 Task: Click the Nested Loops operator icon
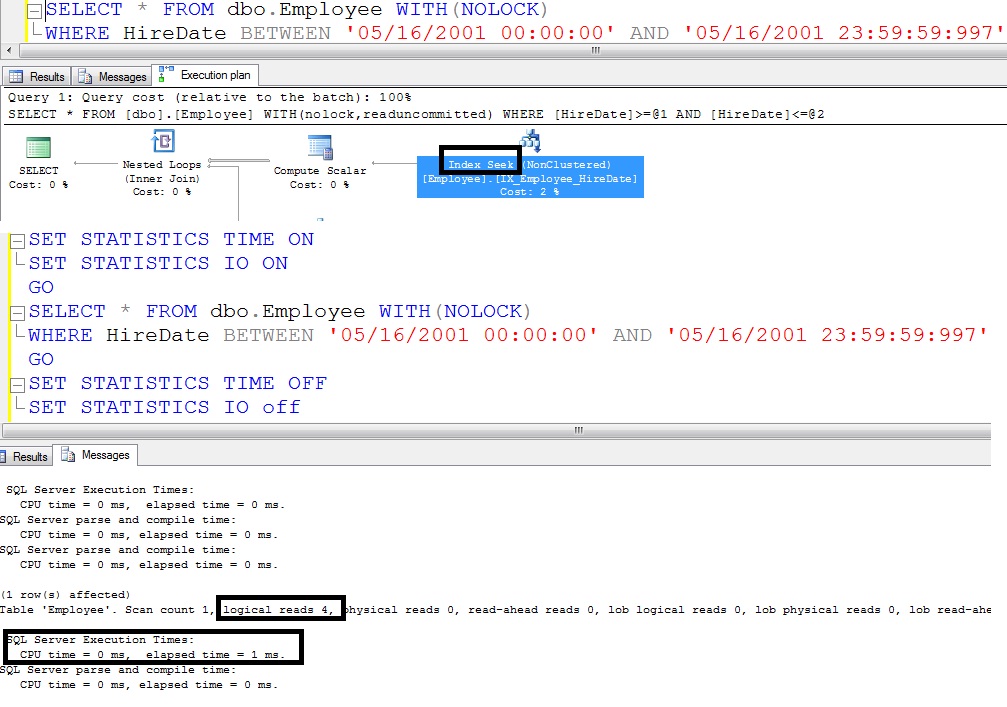162,141
